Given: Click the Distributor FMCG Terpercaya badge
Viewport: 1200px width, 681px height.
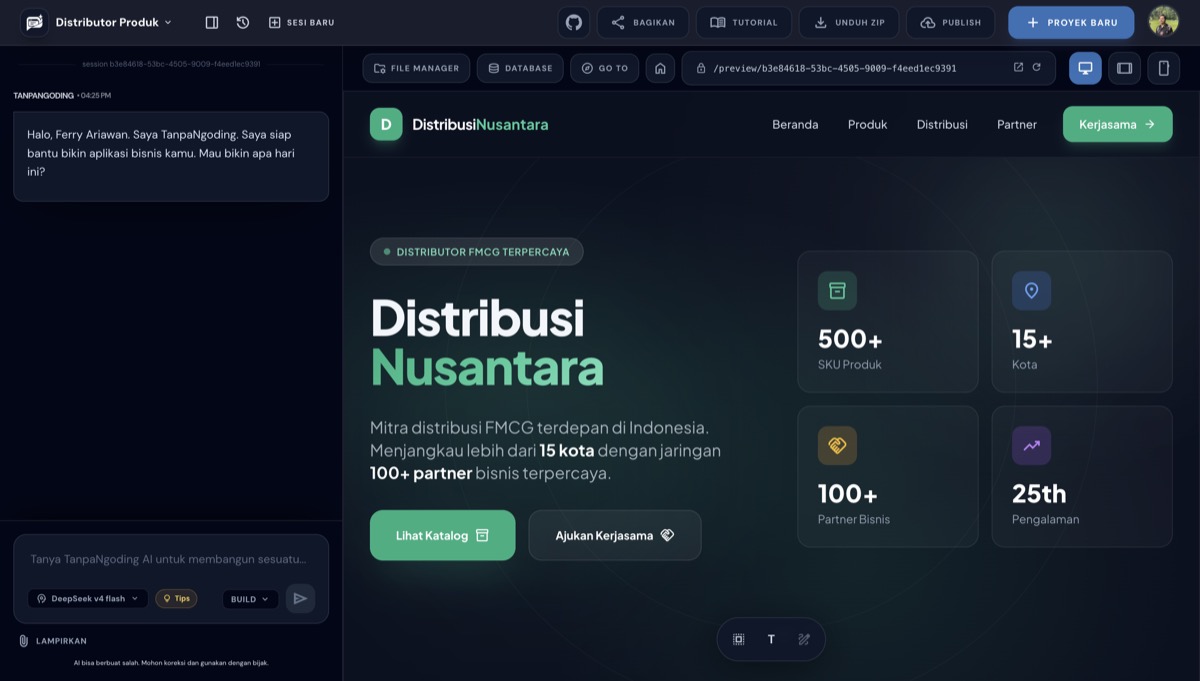Looking at the screenshot, I should (476, 252).
